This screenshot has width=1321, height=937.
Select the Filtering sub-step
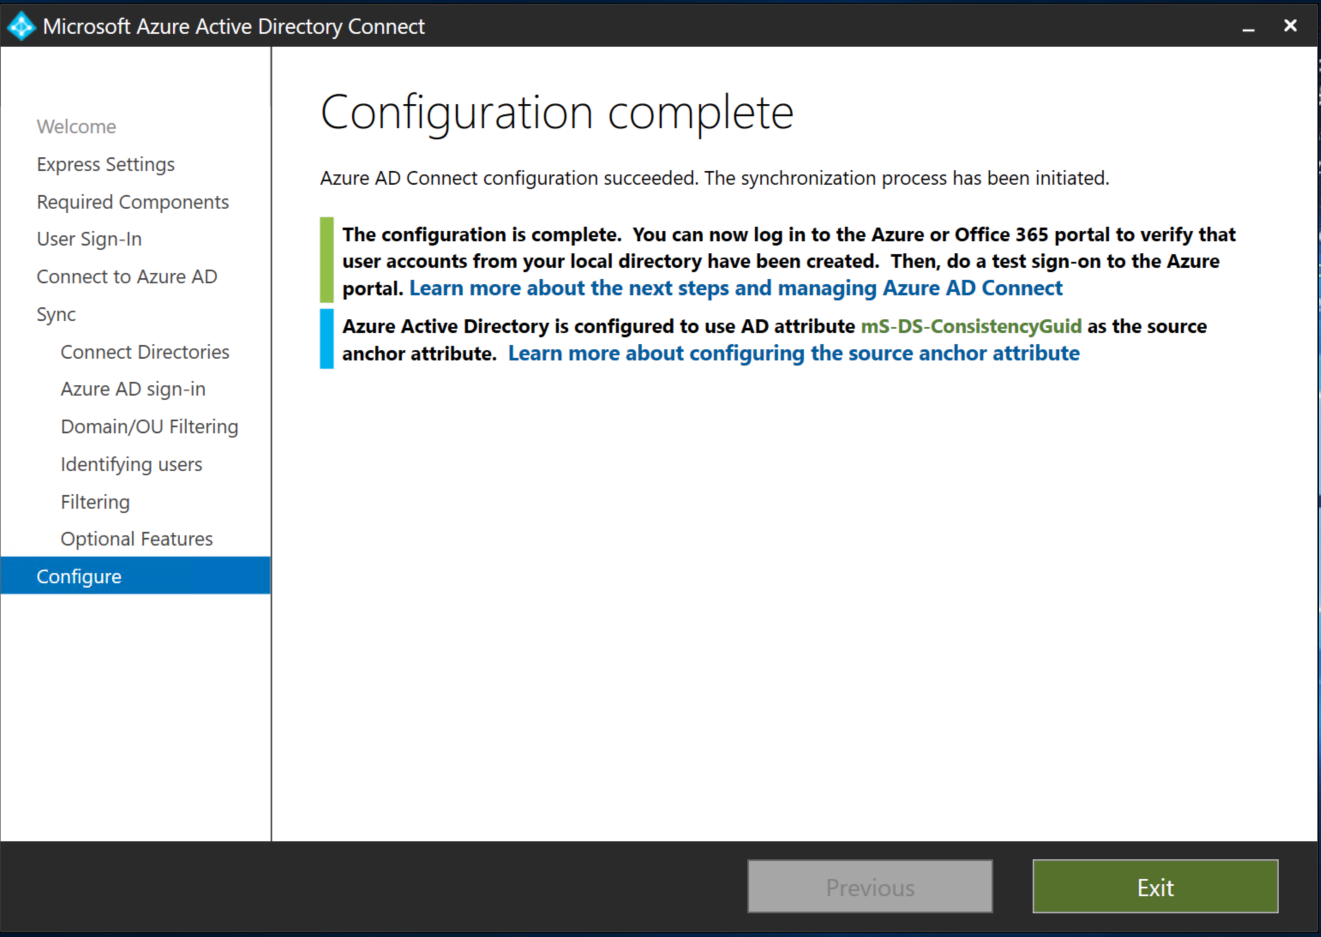pos(95,502)
